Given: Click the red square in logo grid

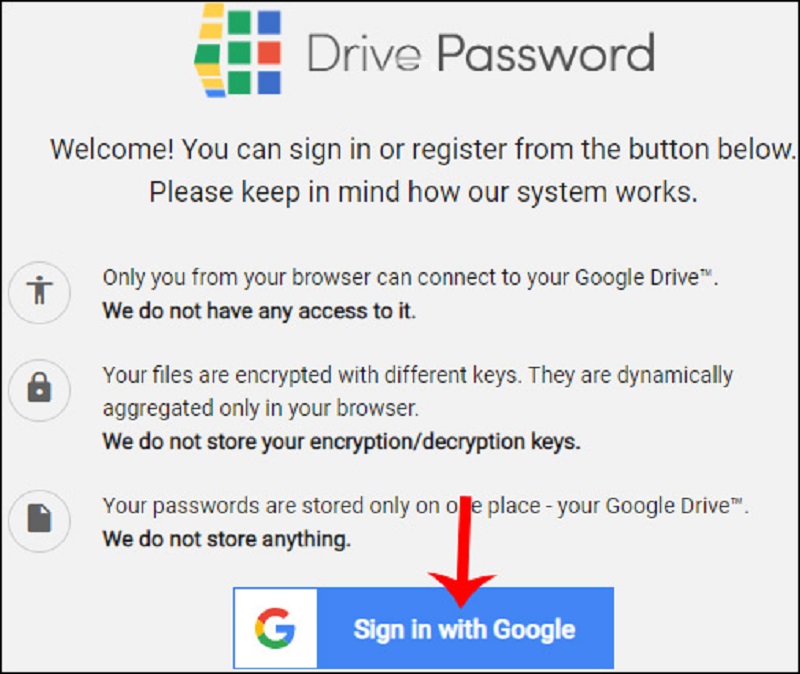Looking at the screenshot, I should (269, 53).
